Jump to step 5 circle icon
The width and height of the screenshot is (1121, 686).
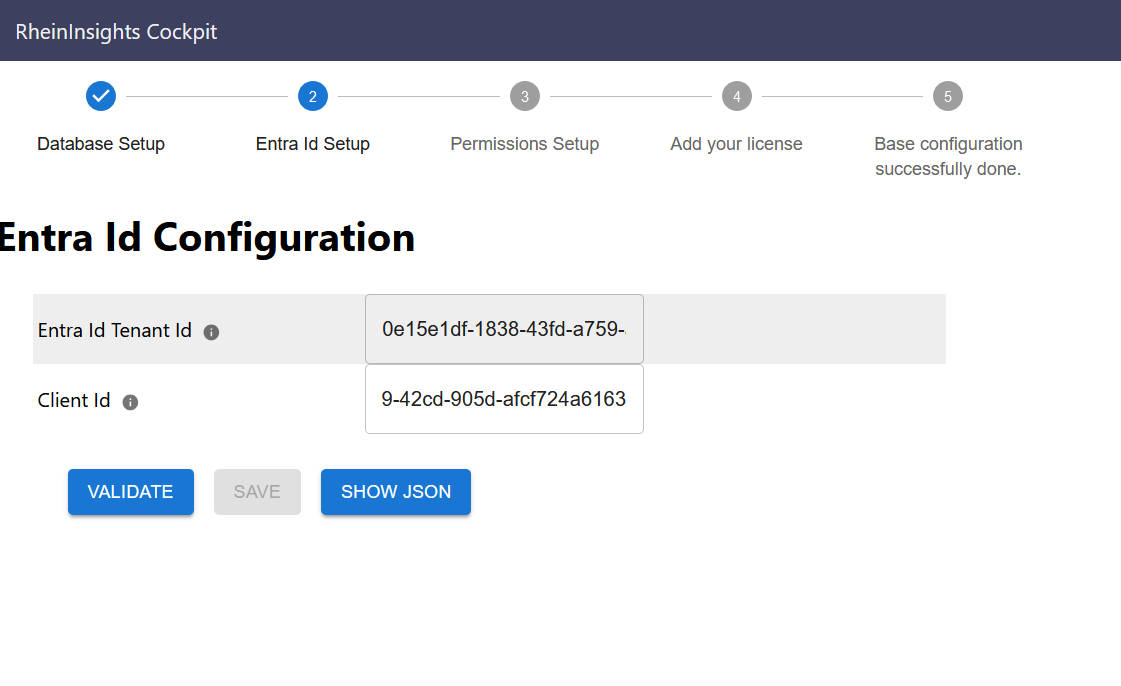coord(948,96)
